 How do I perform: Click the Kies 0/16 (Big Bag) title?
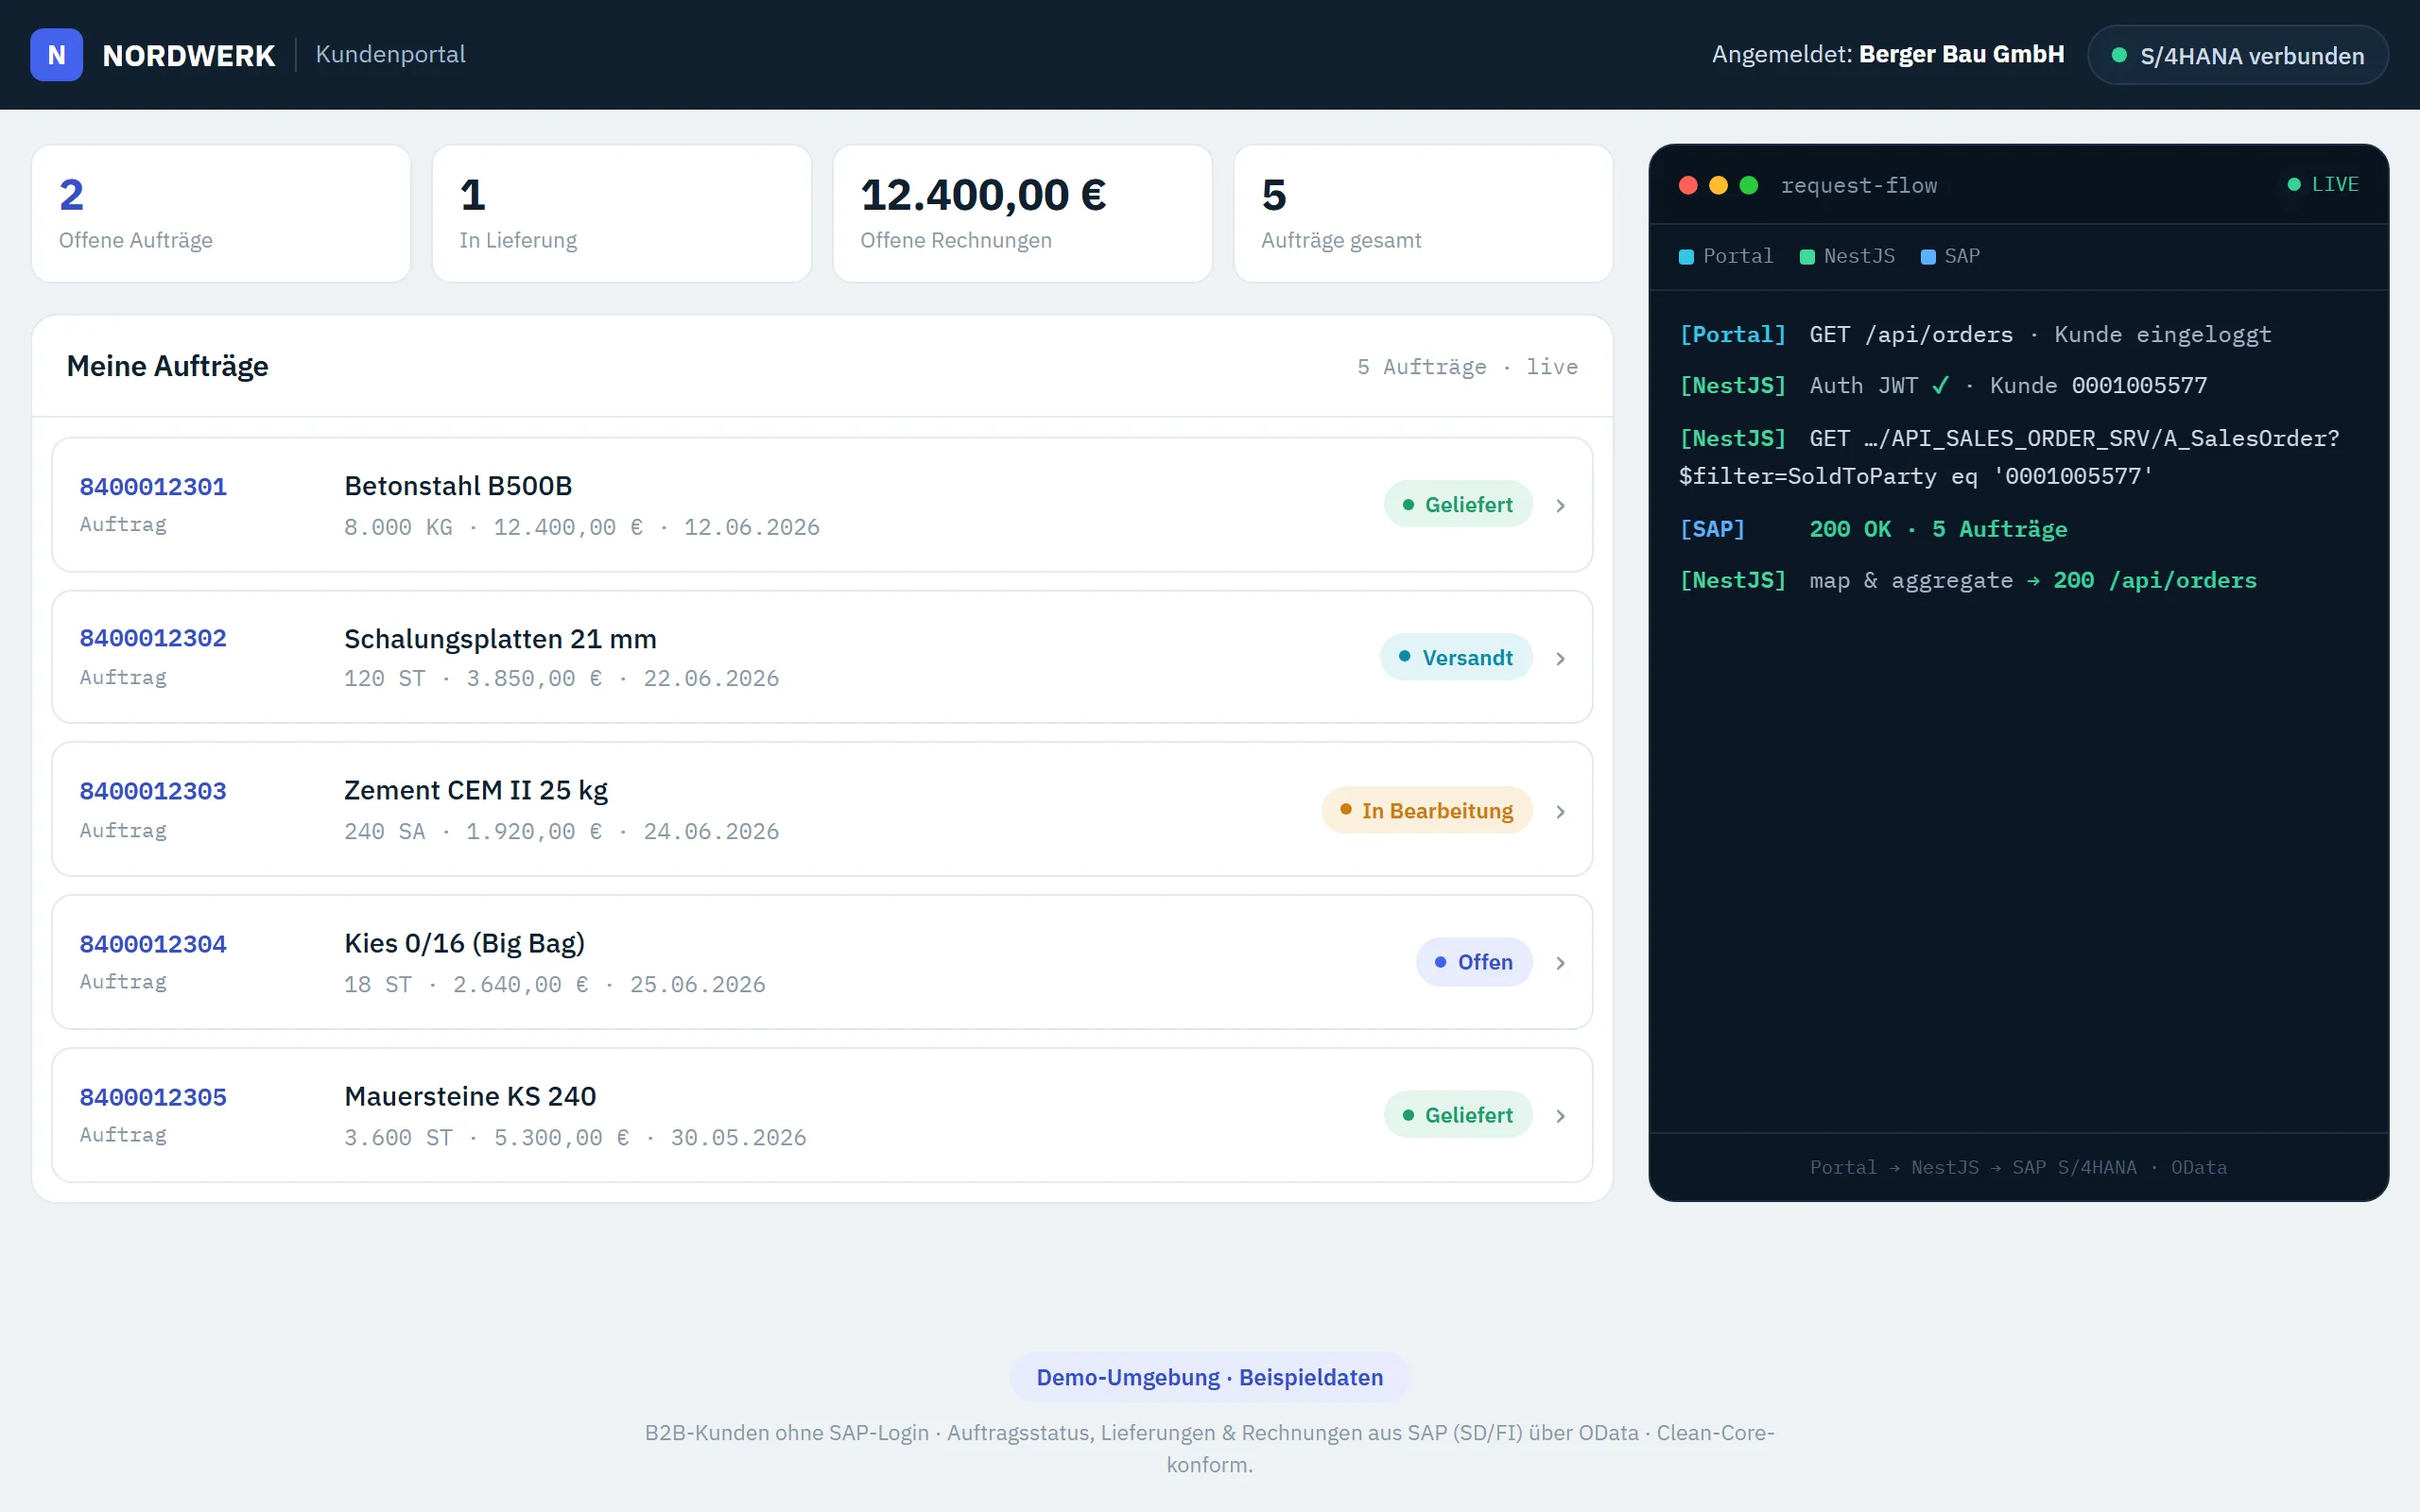click(464, 943)
